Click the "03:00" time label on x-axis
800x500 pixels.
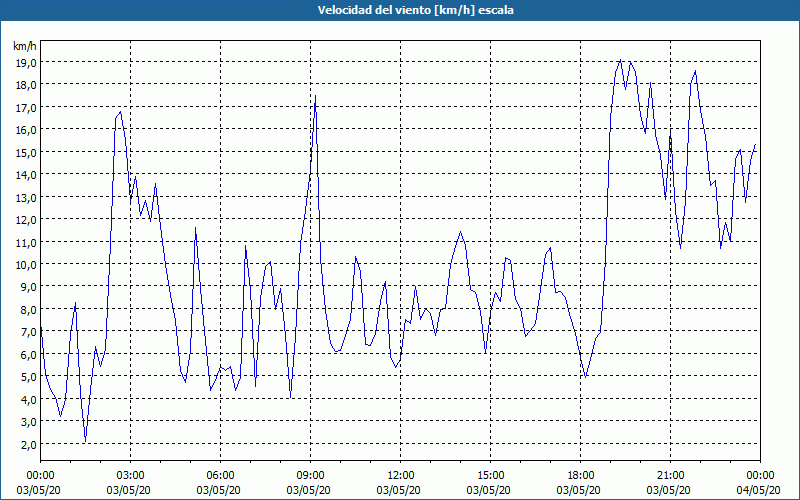[129, 476]
